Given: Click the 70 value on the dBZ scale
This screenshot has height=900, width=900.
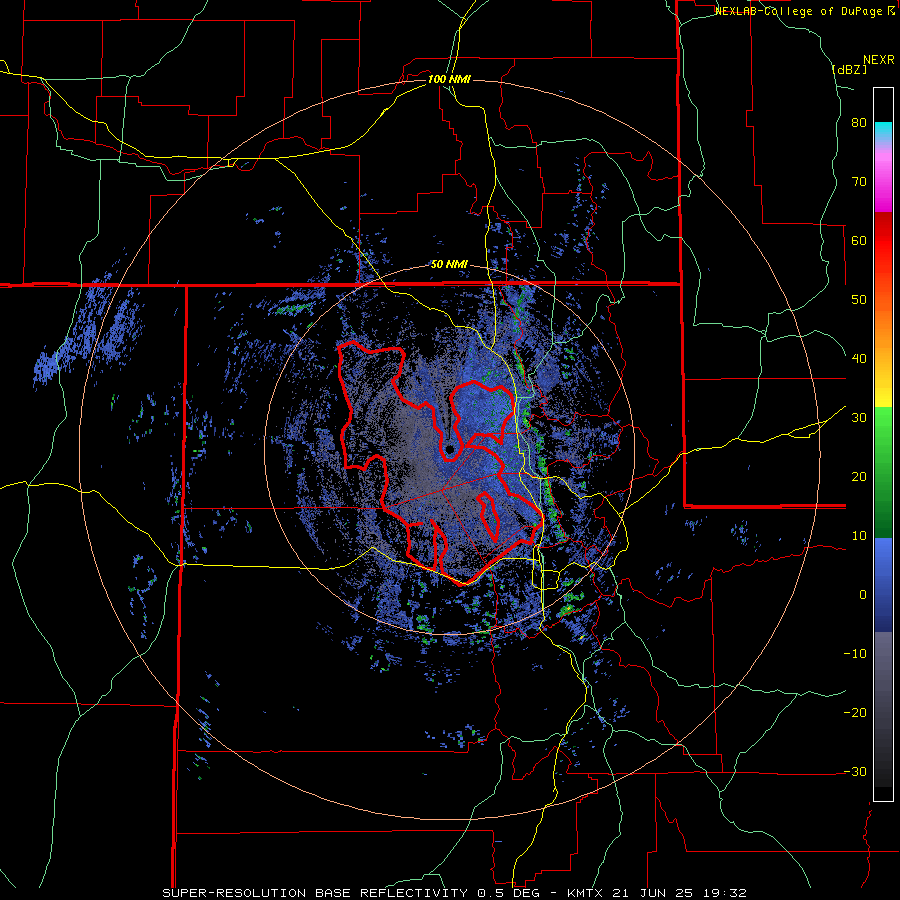Looking at the screenshot, I should click(x=859, y=182).
